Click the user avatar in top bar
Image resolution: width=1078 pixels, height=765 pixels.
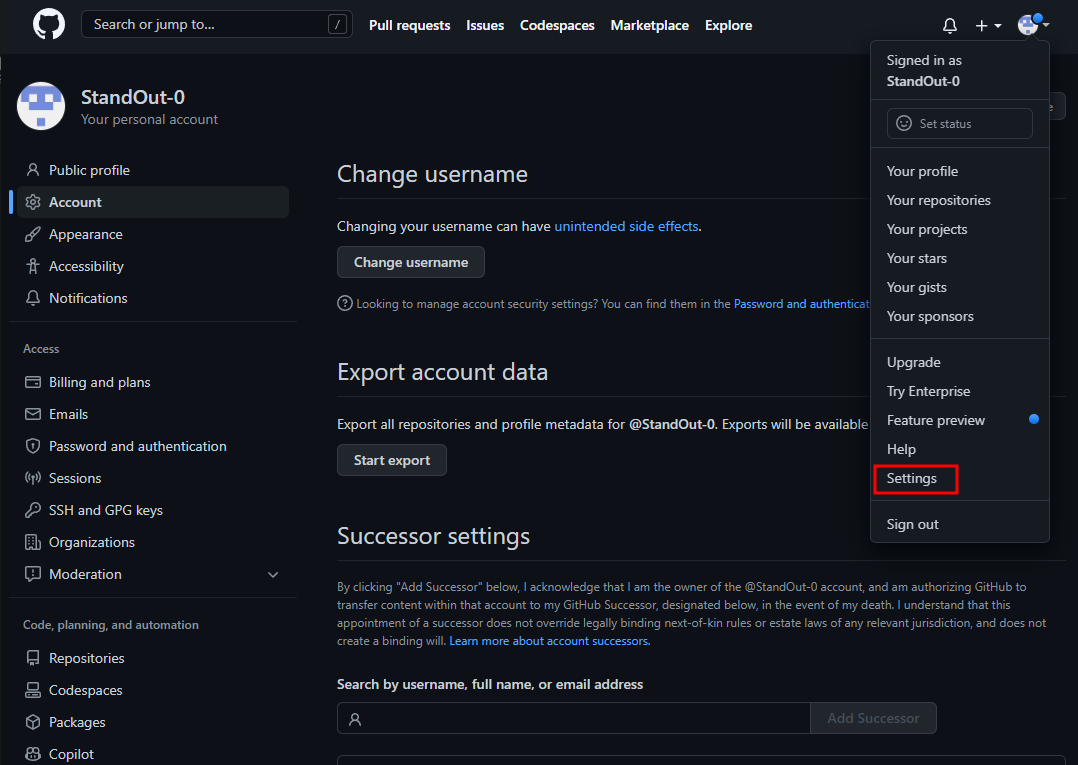tap(1027, 25)
